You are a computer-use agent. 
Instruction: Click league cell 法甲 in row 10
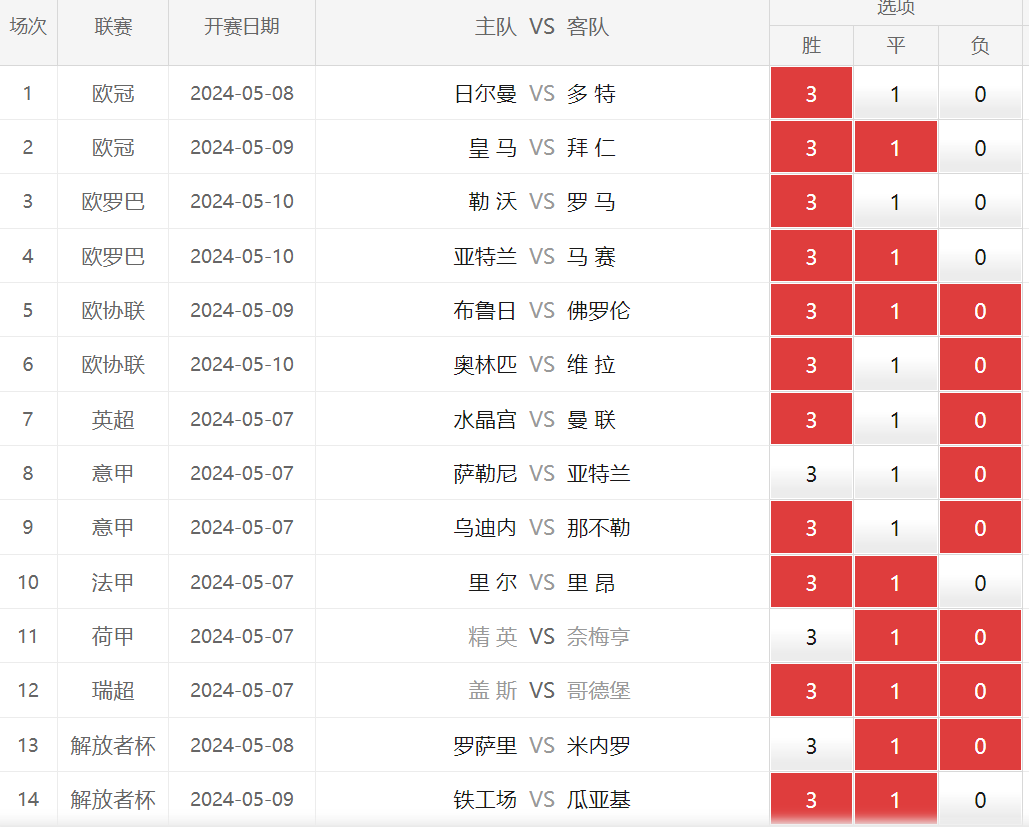tap(113, 582)
